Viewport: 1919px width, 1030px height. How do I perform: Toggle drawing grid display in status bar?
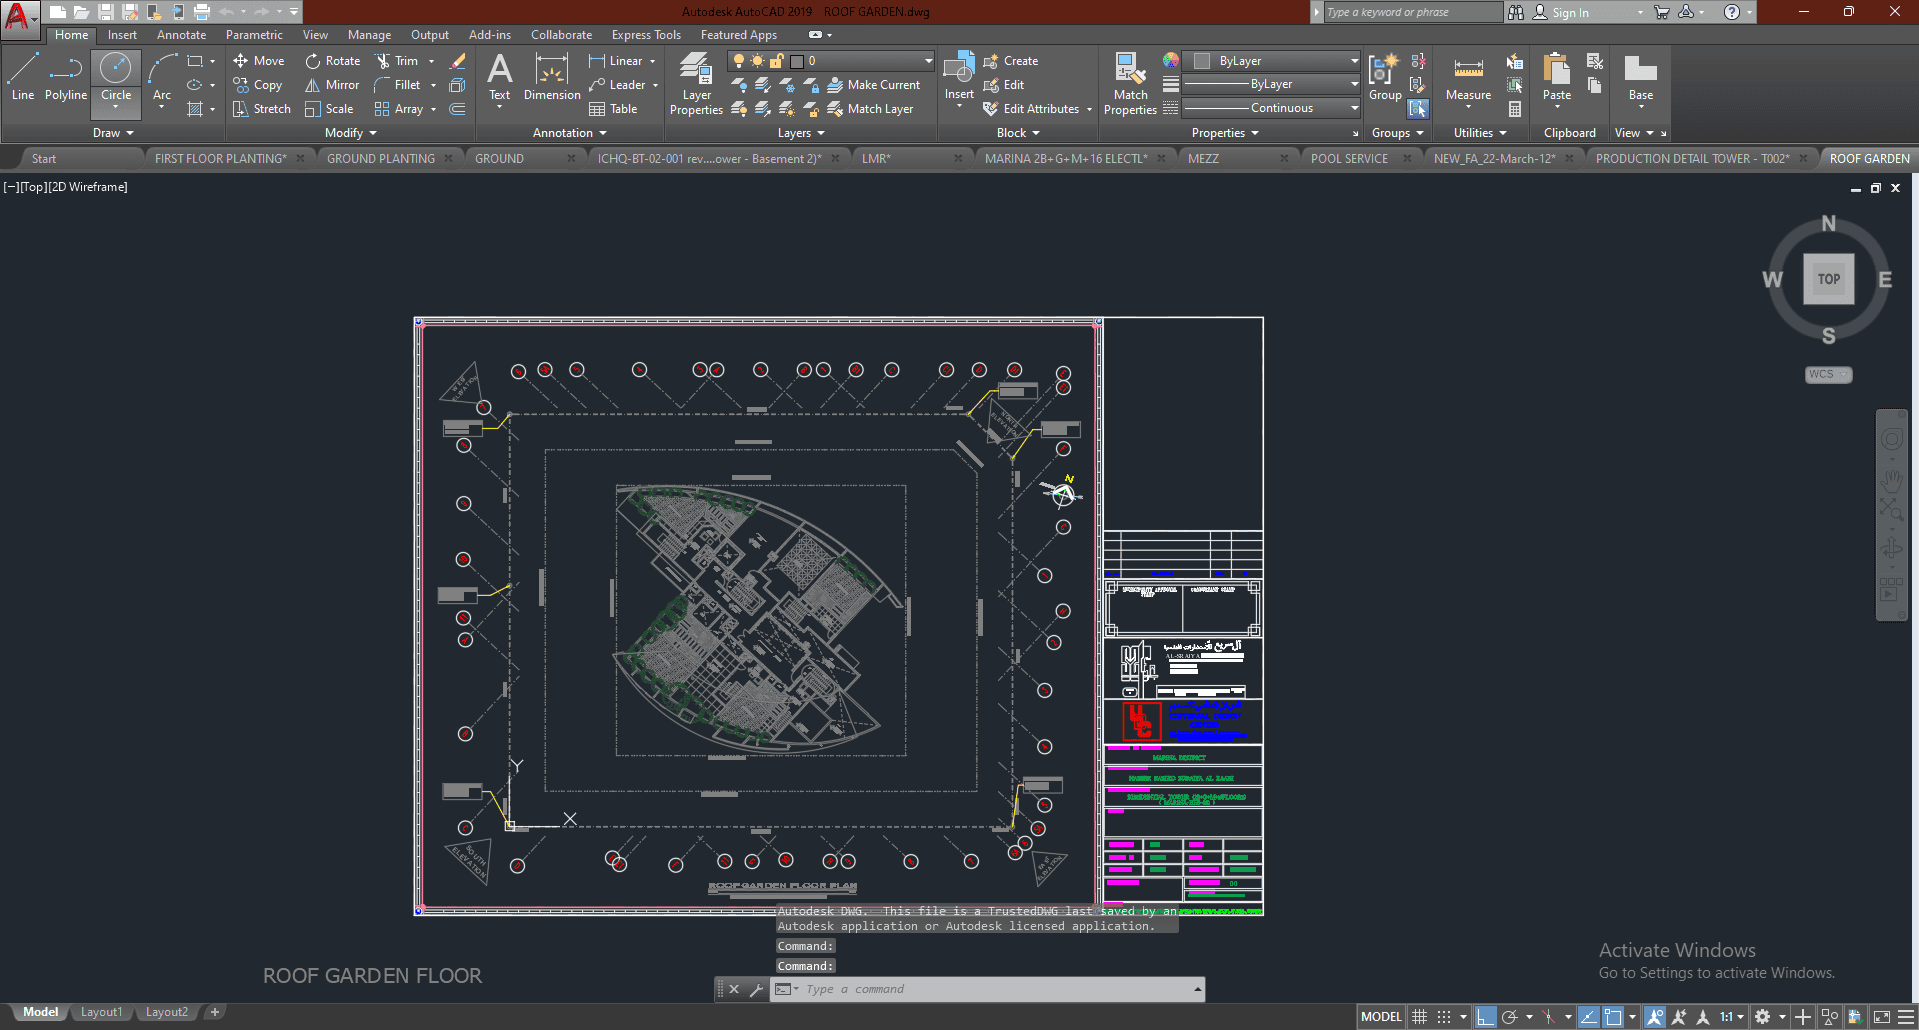click(x=1419, y=1017)
